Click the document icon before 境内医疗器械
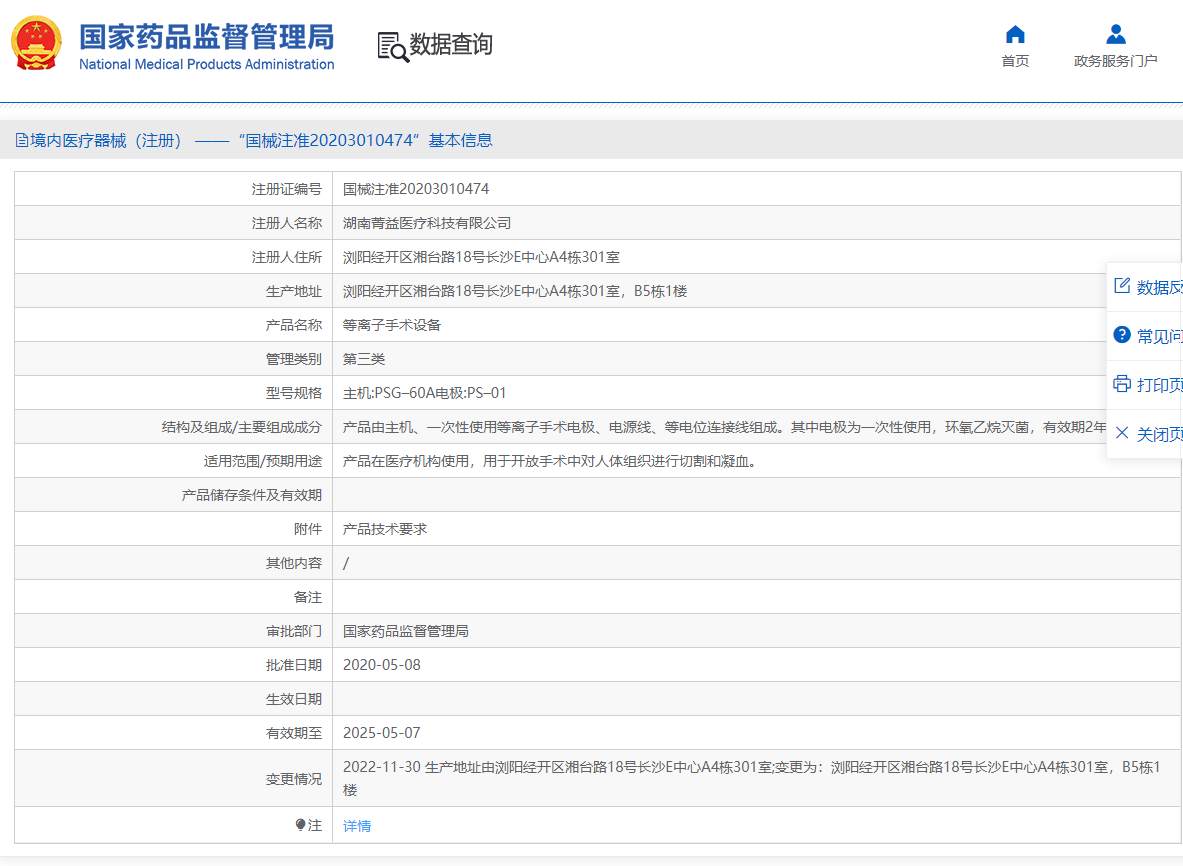This screenshot has height=866, width=1183. (22, 140)
